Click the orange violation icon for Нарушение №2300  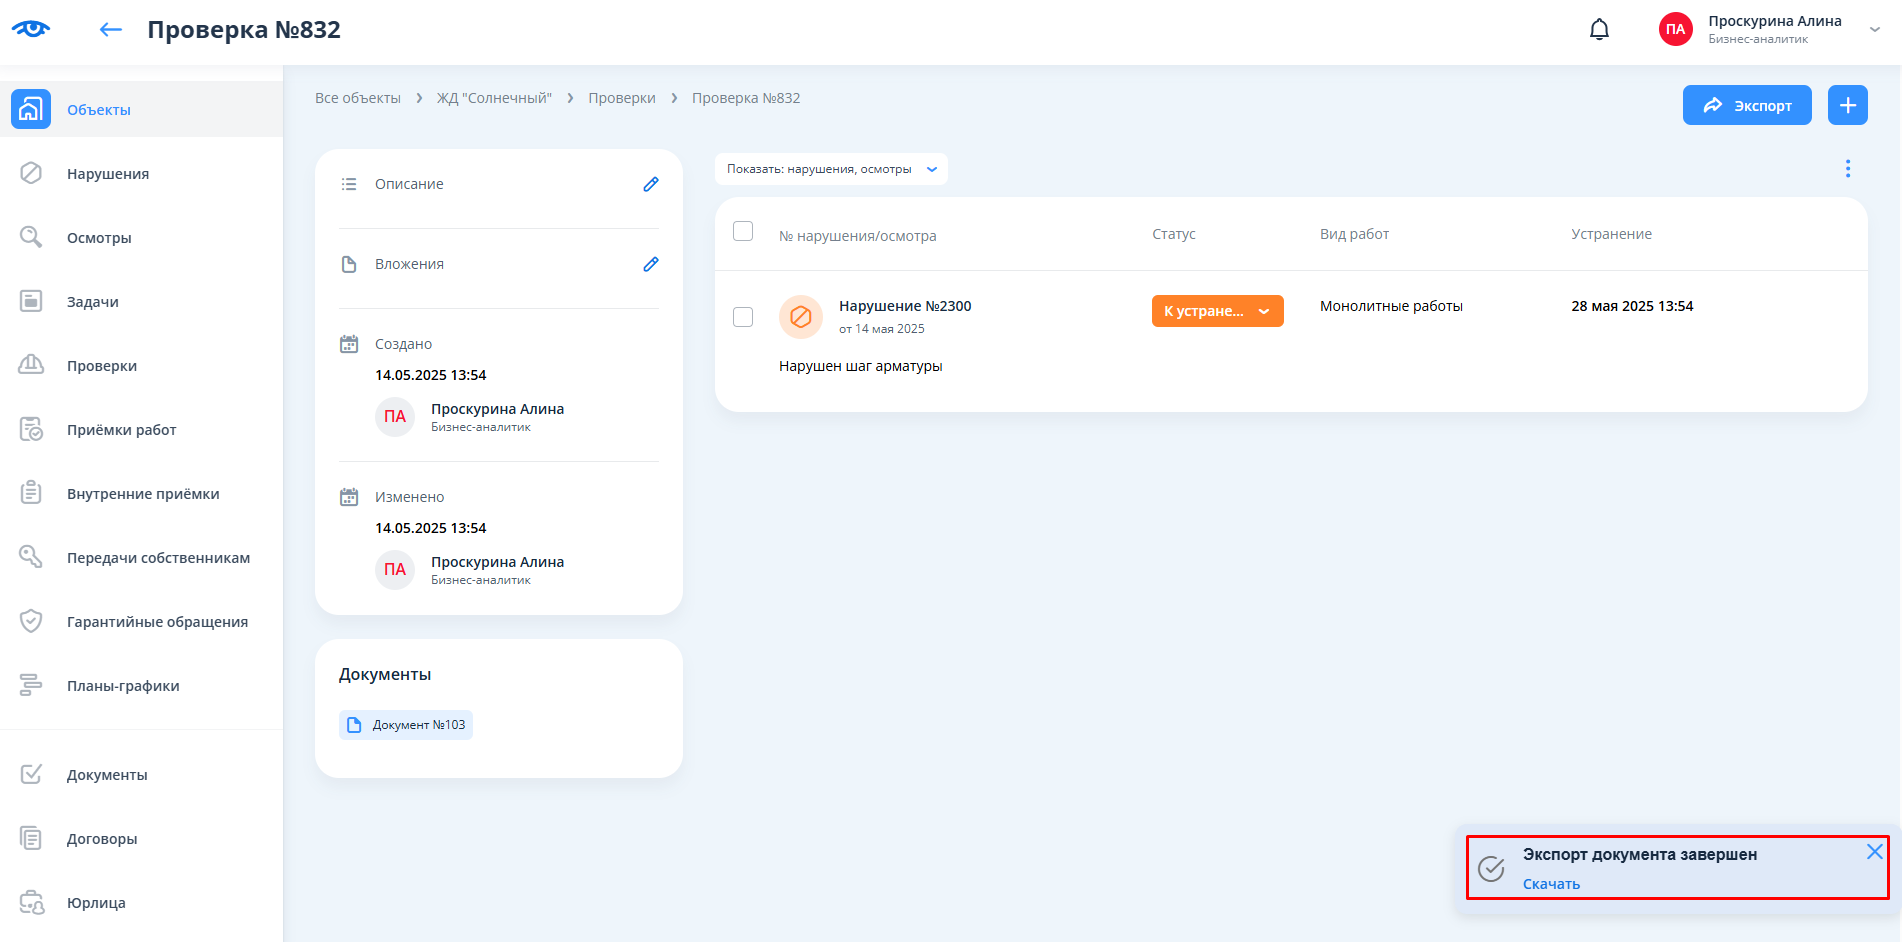point(800,317)
